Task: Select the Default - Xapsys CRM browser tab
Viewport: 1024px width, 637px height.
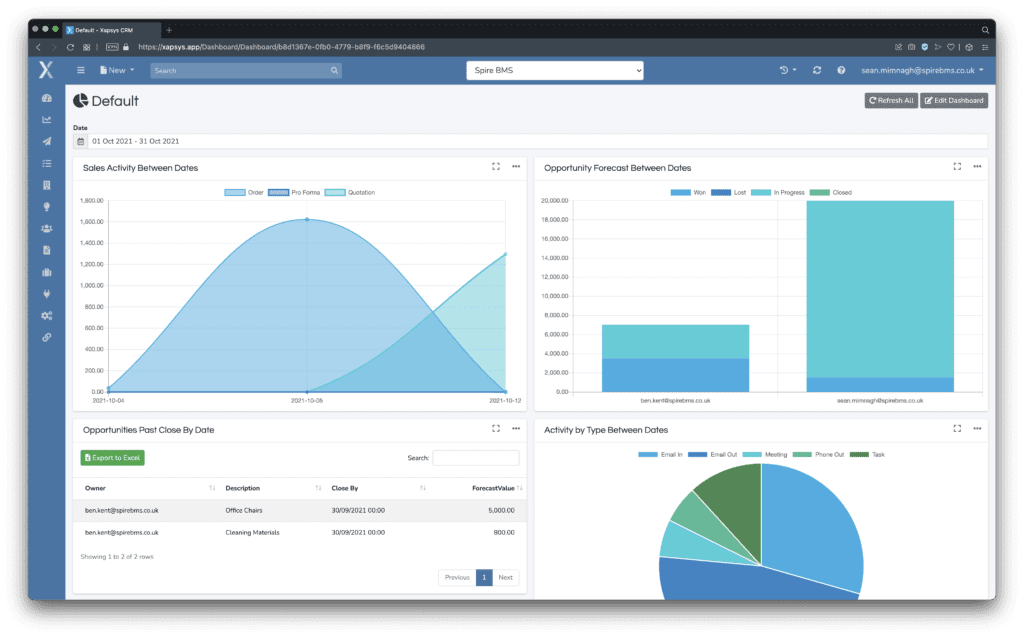Action: point(112,30)
